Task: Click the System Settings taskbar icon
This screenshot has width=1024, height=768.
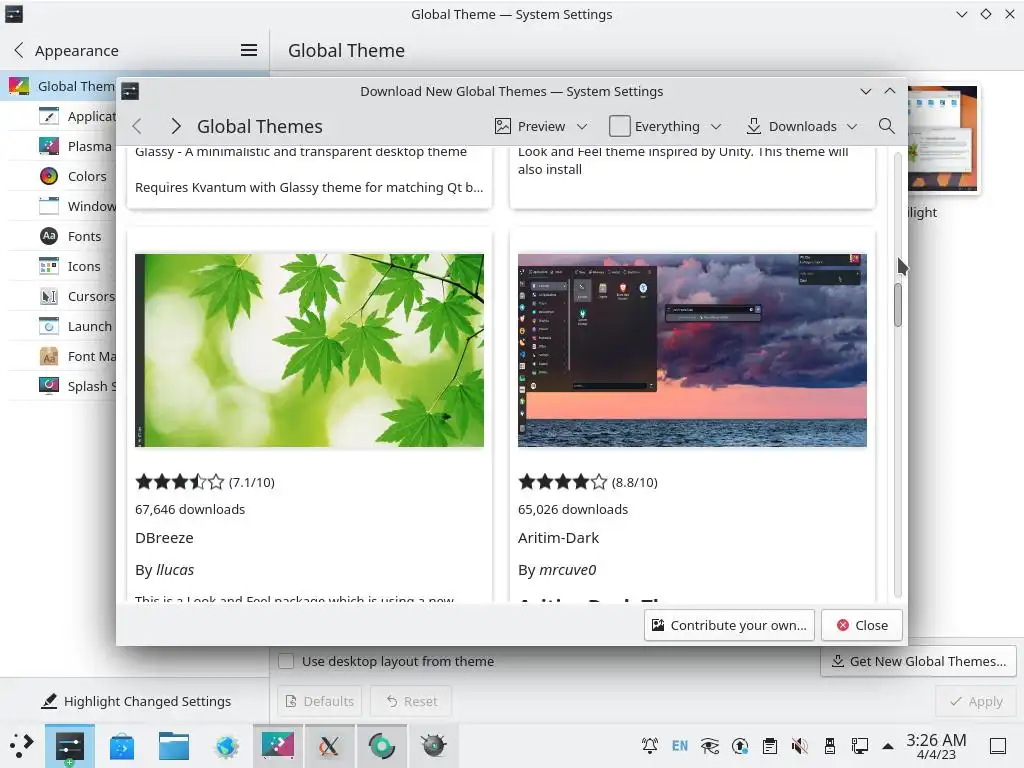Action: coord(70,746)
